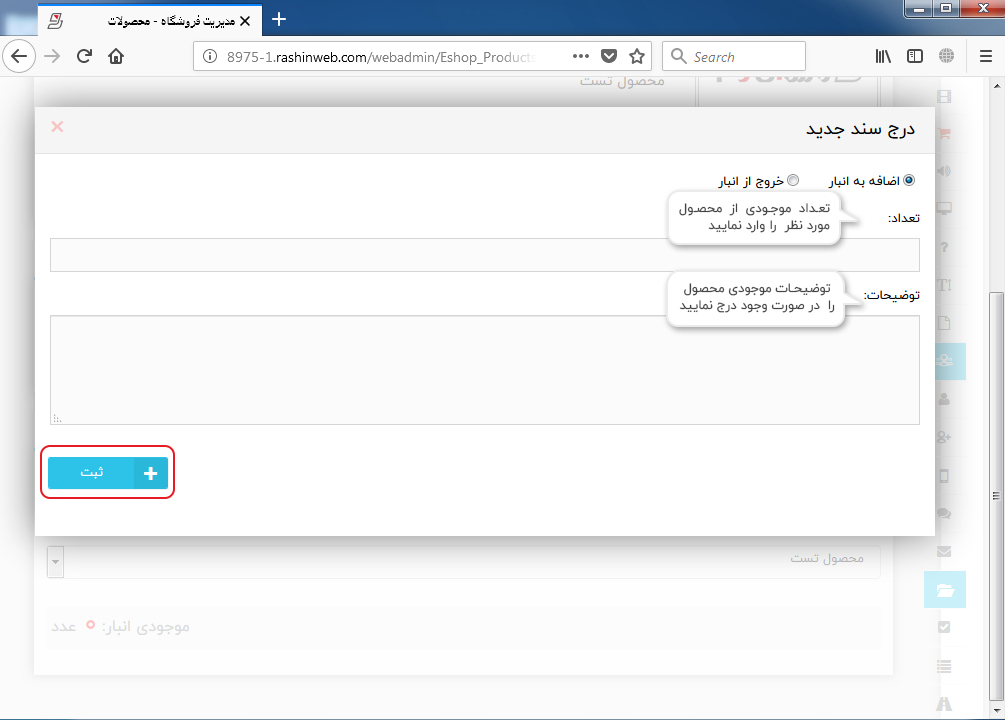The width and height of the screenshot is (1005, 720).
Task: Click the road sidebar icon at bottom
Action: point(944,704)
